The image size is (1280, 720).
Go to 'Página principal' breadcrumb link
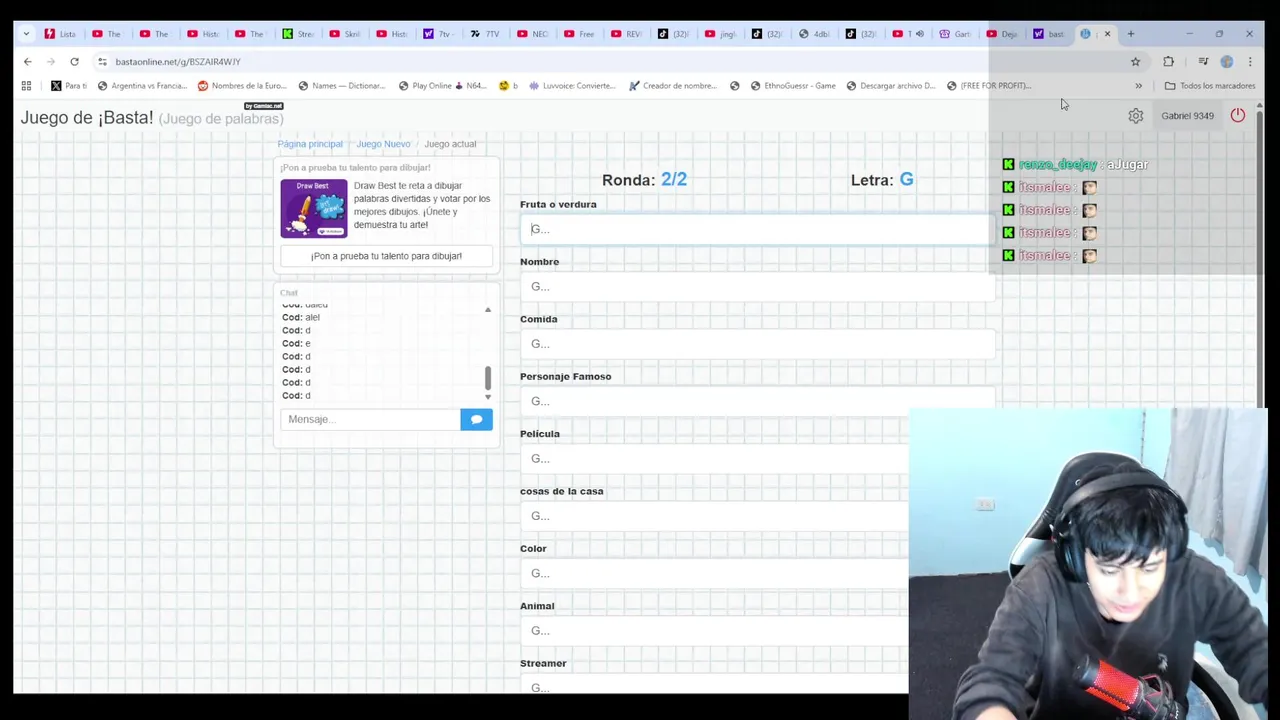pyautogui.click(x=310, y=144)
